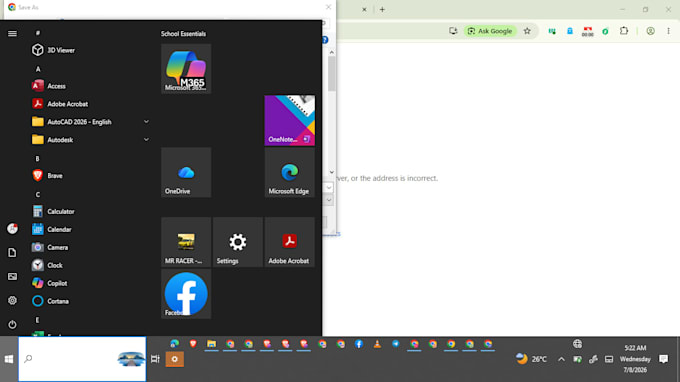
Task: Click the Ask Google button
Action: pyautogui.click(x=490, y=31)
